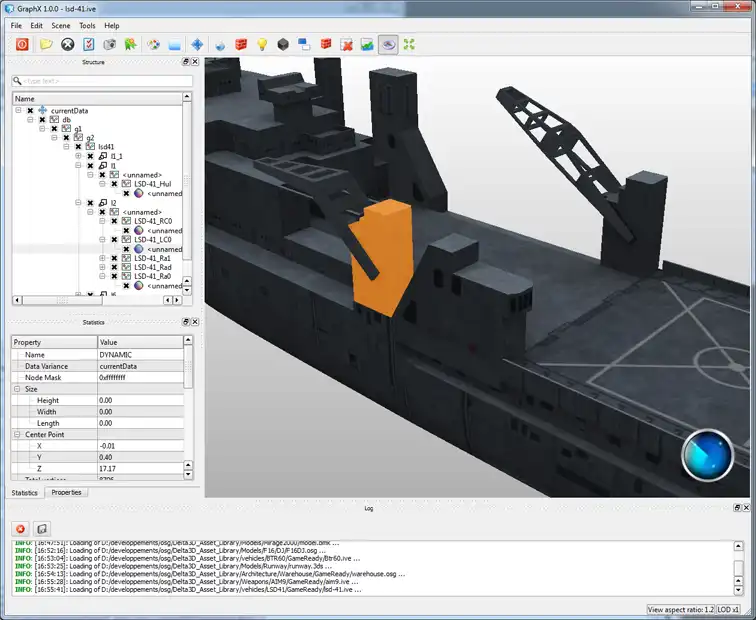
Task: Click the blue radar compass widget
Action: [x=706, y=455]
